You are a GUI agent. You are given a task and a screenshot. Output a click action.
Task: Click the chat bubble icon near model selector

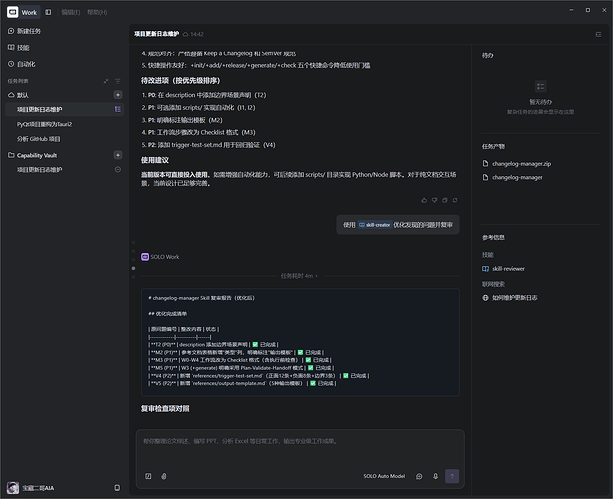(419, 476)
